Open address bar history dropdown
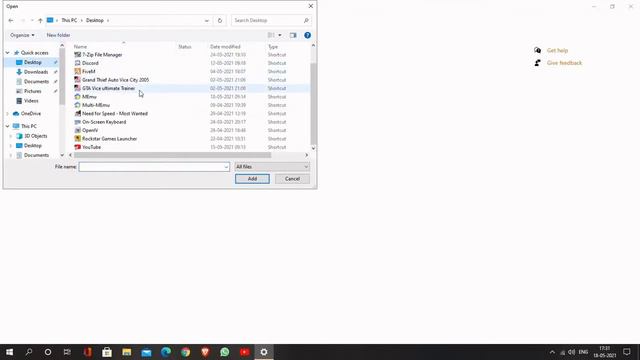The image size is (640, 360). [207, 20]
